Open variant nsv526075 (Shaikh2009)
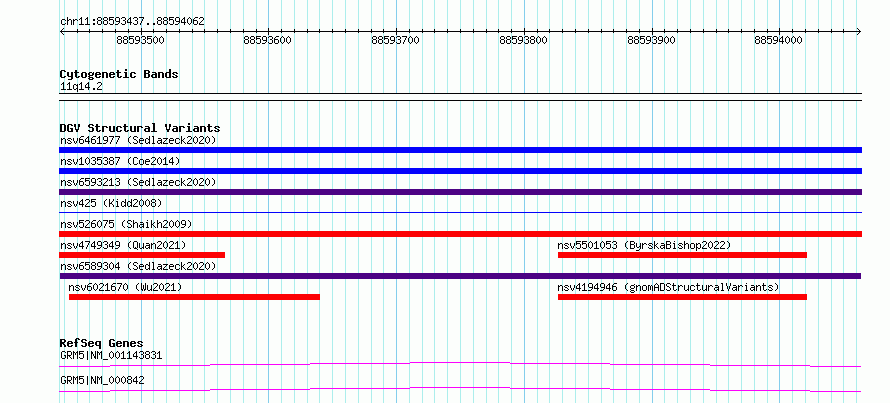Image resolution: width=890 pixels, height=403 pixels. click(126, 224)
